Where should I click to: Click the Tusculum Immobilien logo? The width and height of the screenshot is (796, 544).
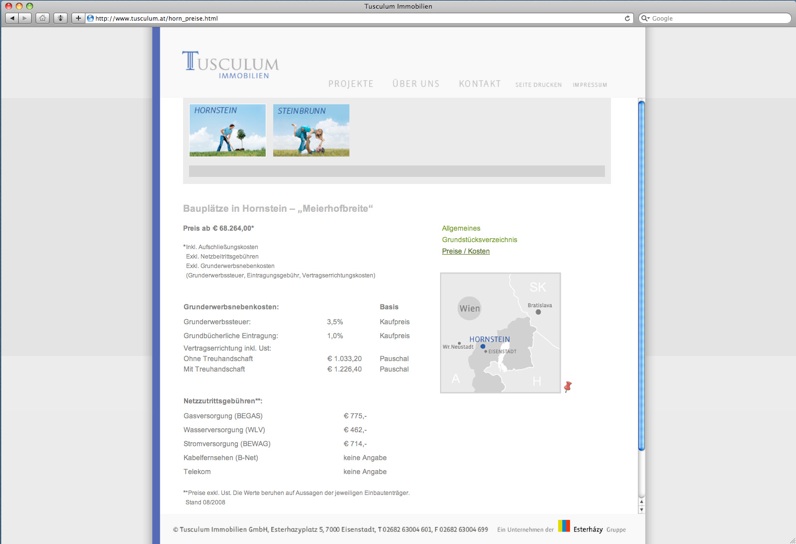pyautogui.click(x=230, y=64)
